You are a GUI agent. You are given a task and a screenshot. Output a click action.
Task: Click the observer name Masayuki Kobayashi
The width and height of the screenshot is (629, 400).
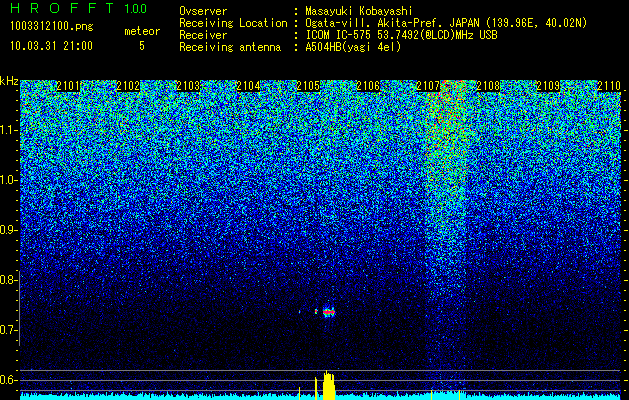click(x=359, y=11)
